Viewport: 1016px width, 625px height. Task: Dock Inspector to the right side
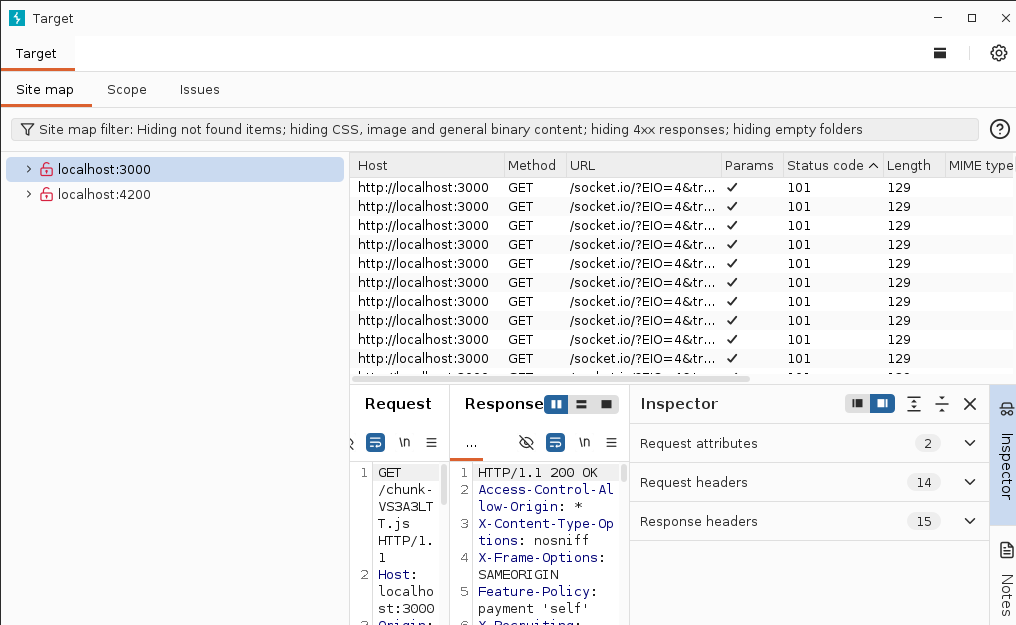(x=882, y=403)
